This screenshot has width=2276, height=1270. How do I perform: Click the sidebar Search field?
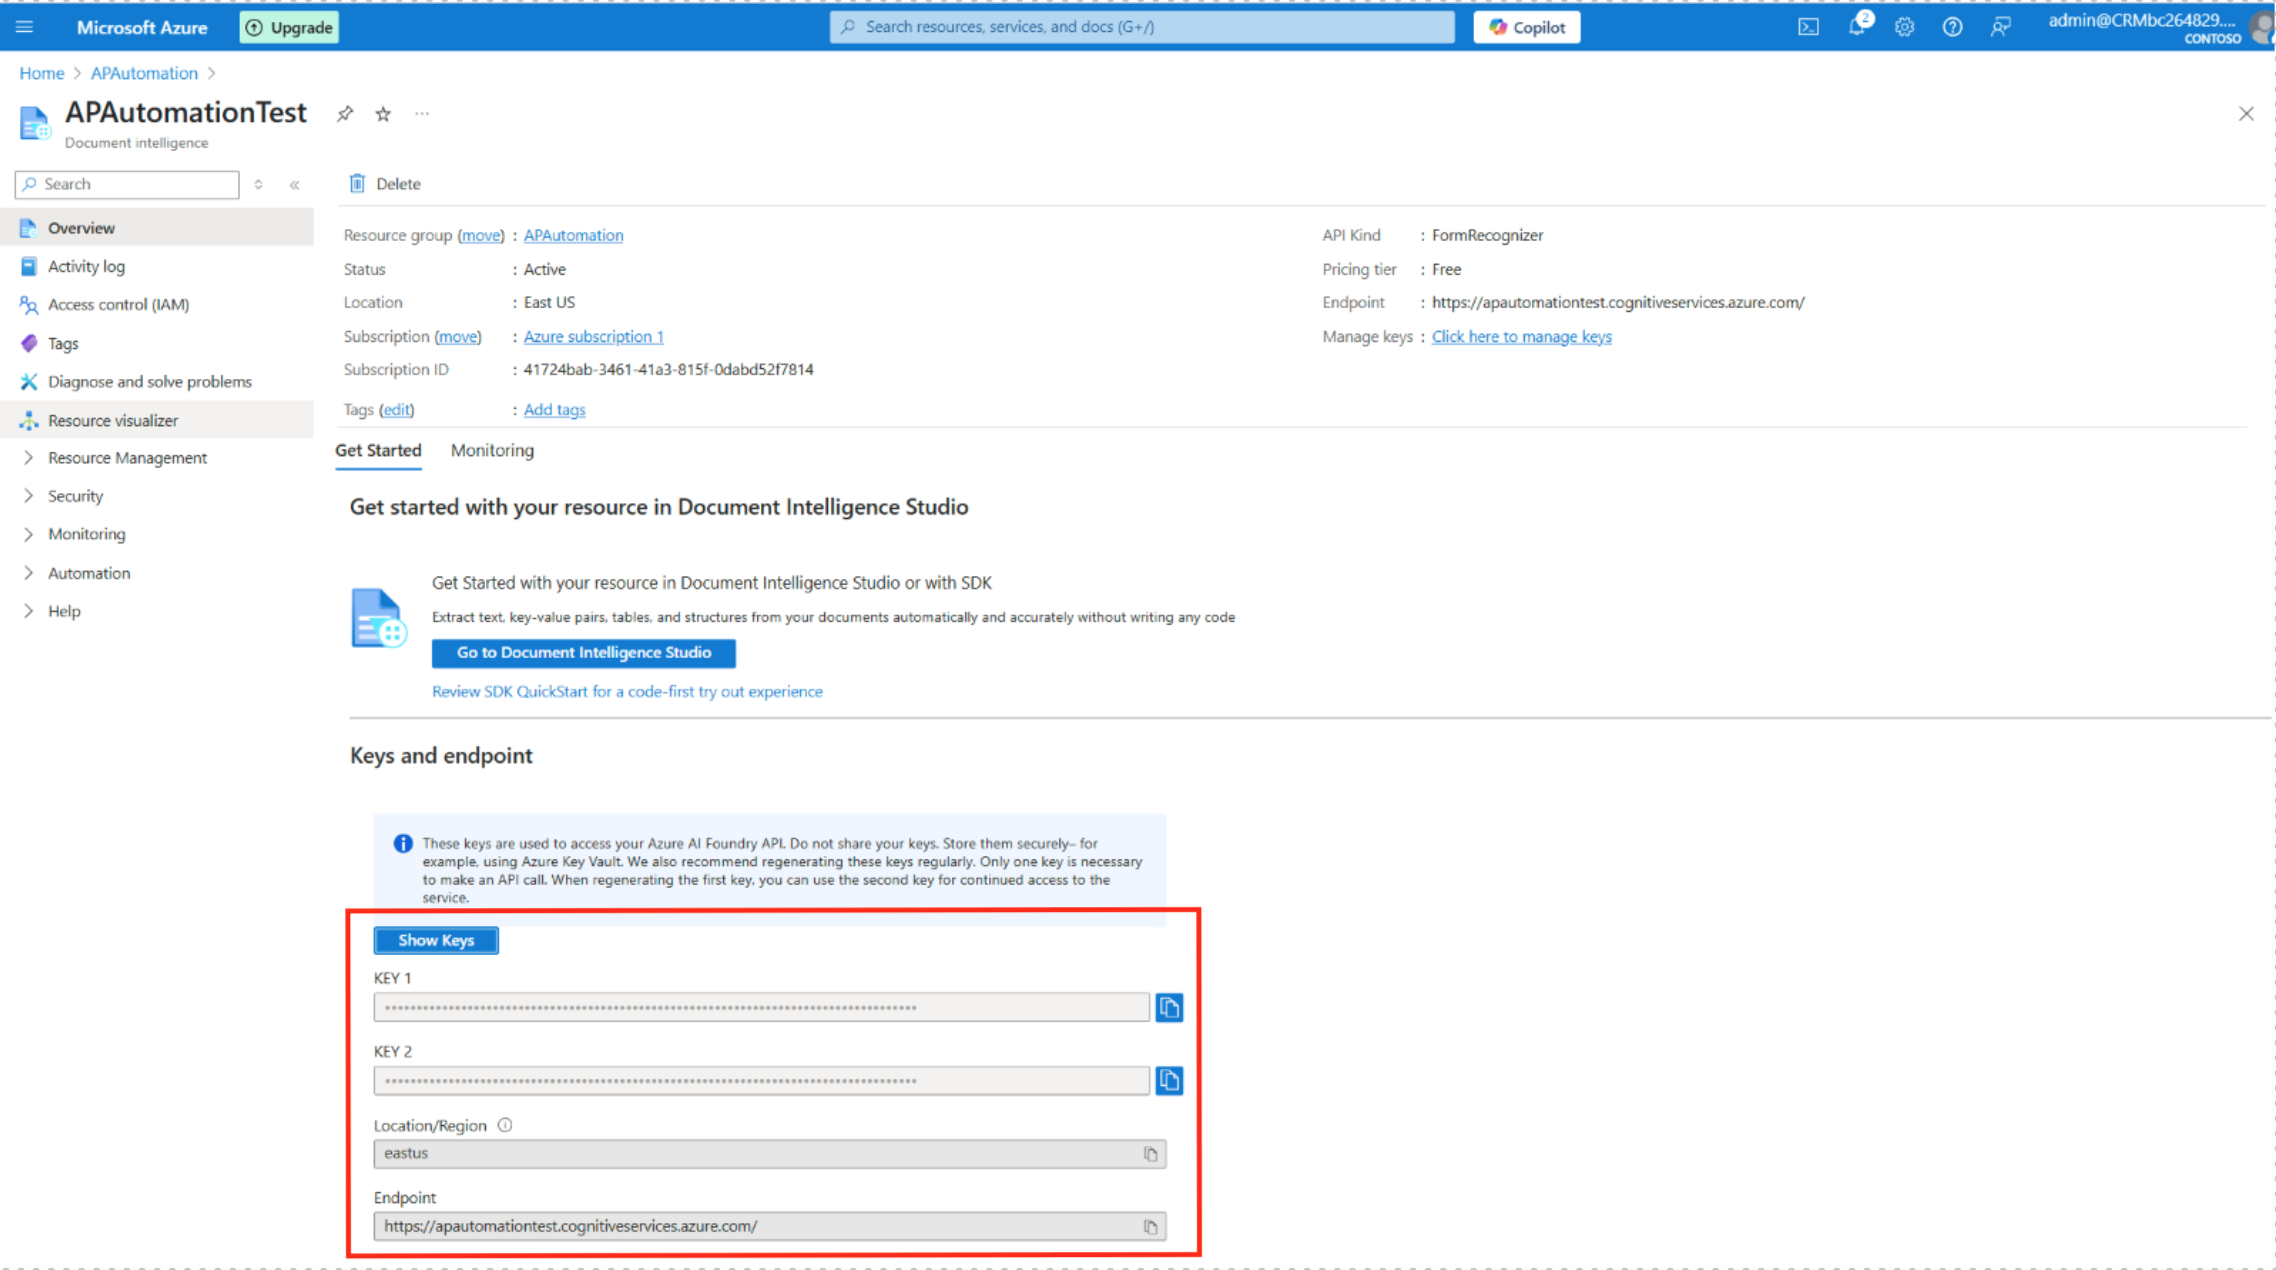point(127,184)
